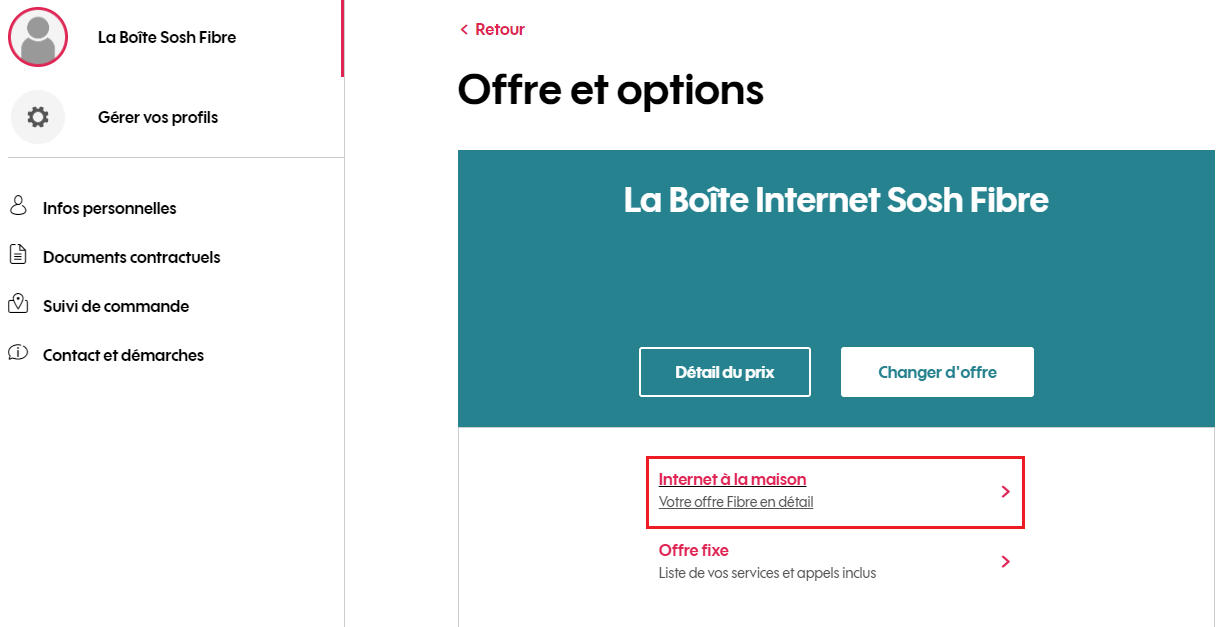1216x627 pixels.
Task: Open Infos personnelles menu item
Action: 110,208
